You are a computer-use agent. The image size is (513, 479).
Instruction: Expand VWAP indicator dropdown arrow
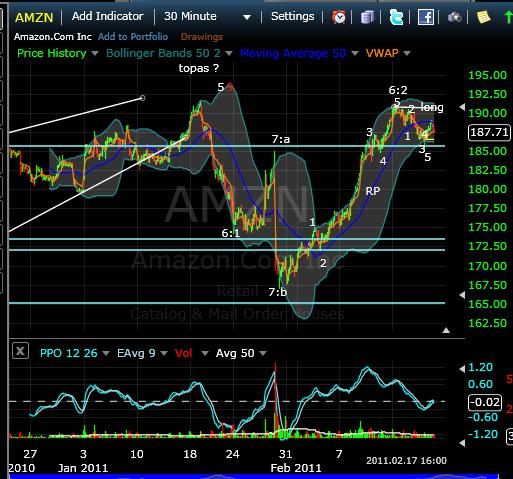[407, 53]
